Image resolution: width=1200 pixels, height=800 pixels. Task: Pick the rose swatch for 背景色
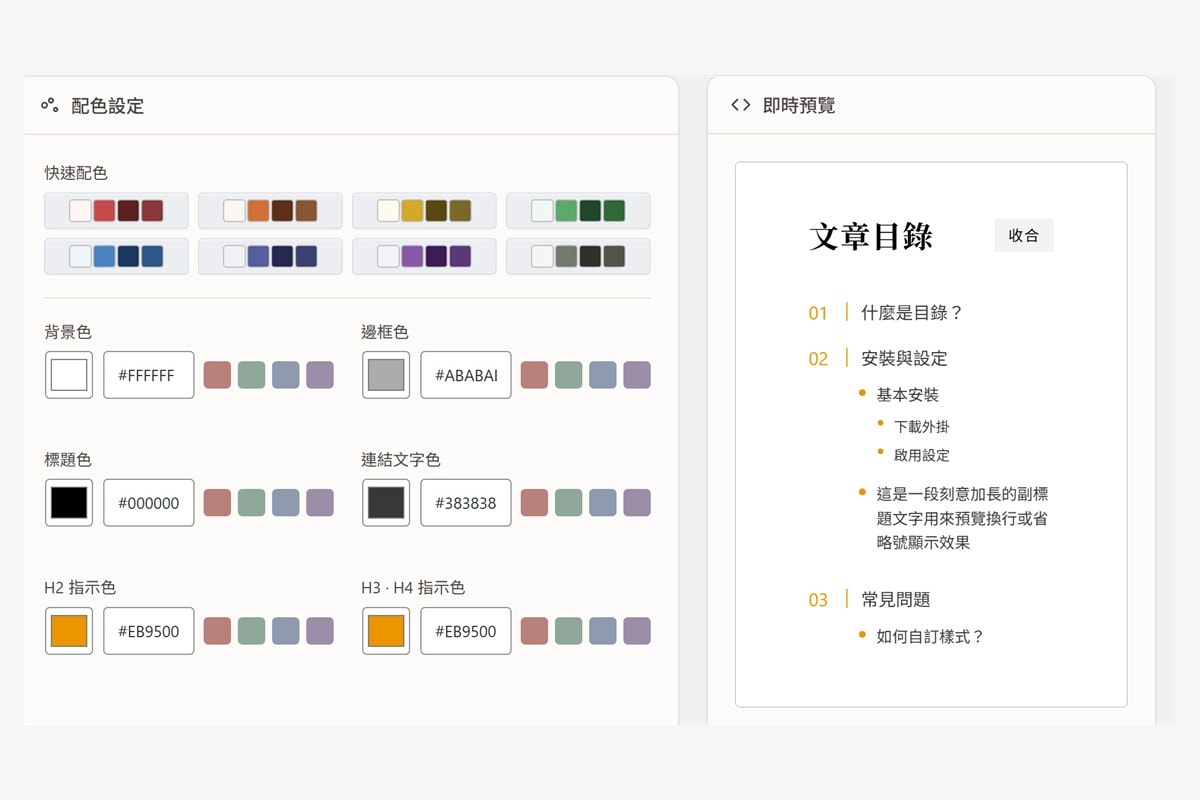[217, 375]
